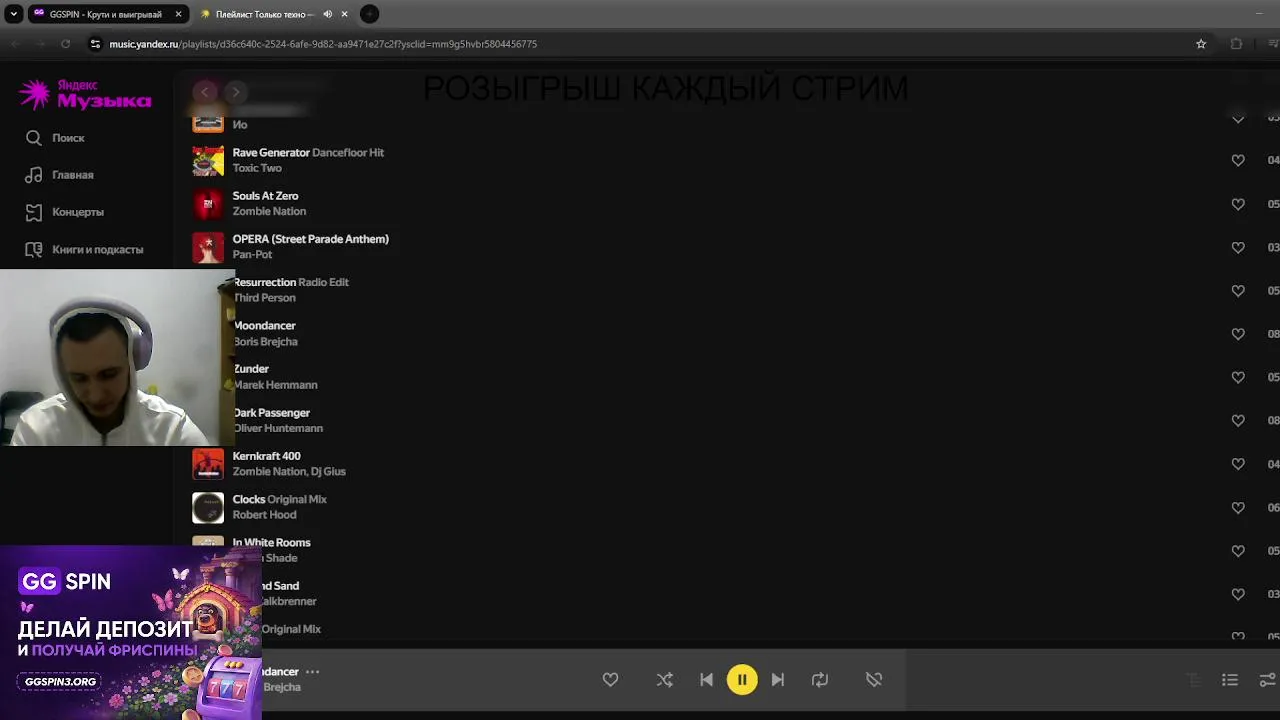
Task: Switch to the Плейлист Только техно tab
Action: click(264, 14)
